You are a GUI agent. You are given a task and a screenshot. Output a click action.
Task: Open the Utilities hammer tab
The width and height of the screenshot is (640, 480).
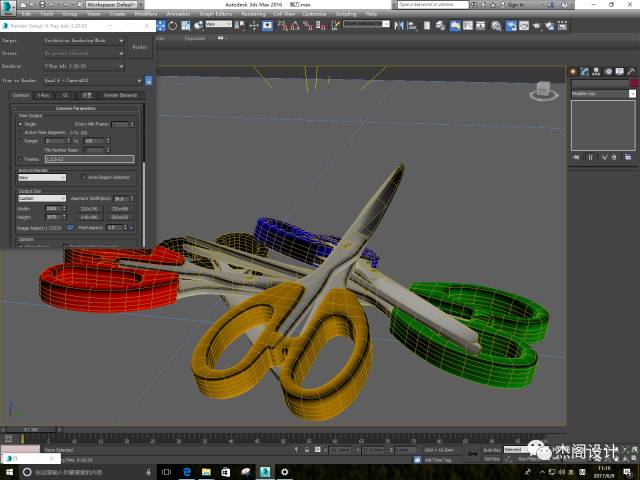pyautogui.click(x=631, y=71)
